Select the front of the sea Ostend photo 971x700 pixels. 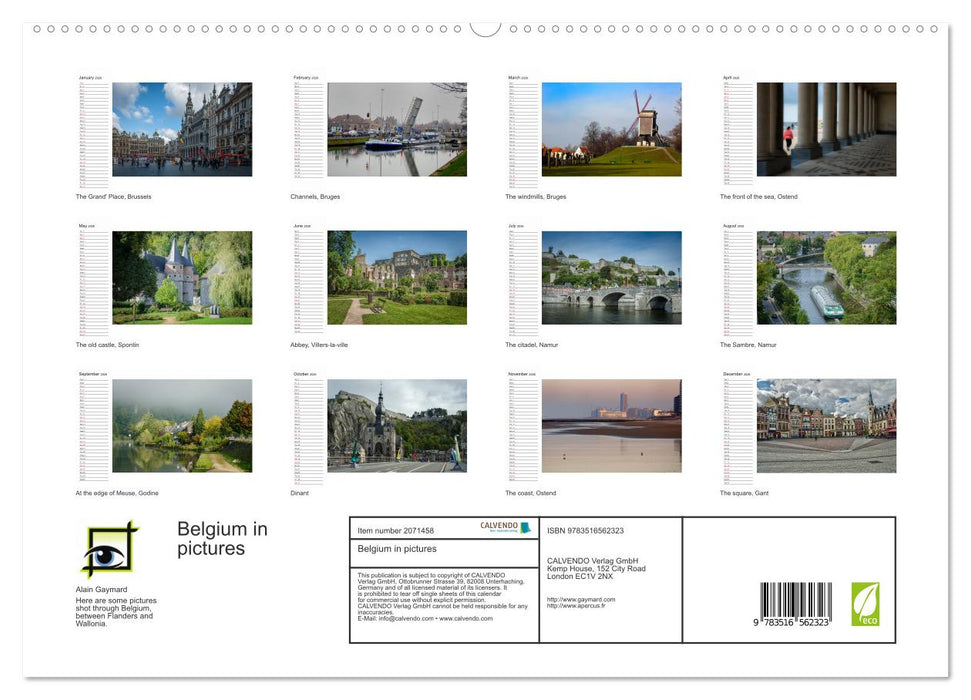826,128
